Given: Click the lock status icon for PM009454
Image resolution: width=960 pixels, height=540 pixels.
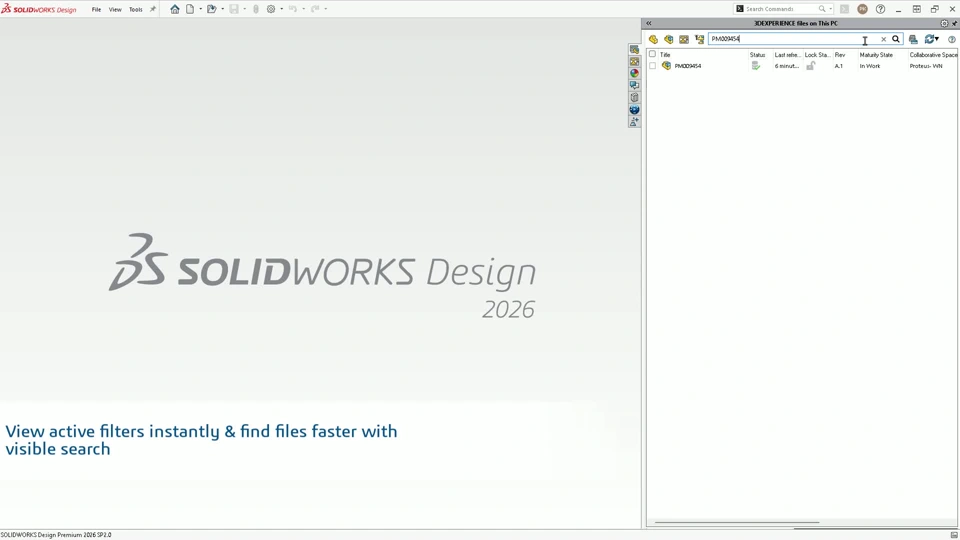Looking at the screenshot, I should click(811, 66).
